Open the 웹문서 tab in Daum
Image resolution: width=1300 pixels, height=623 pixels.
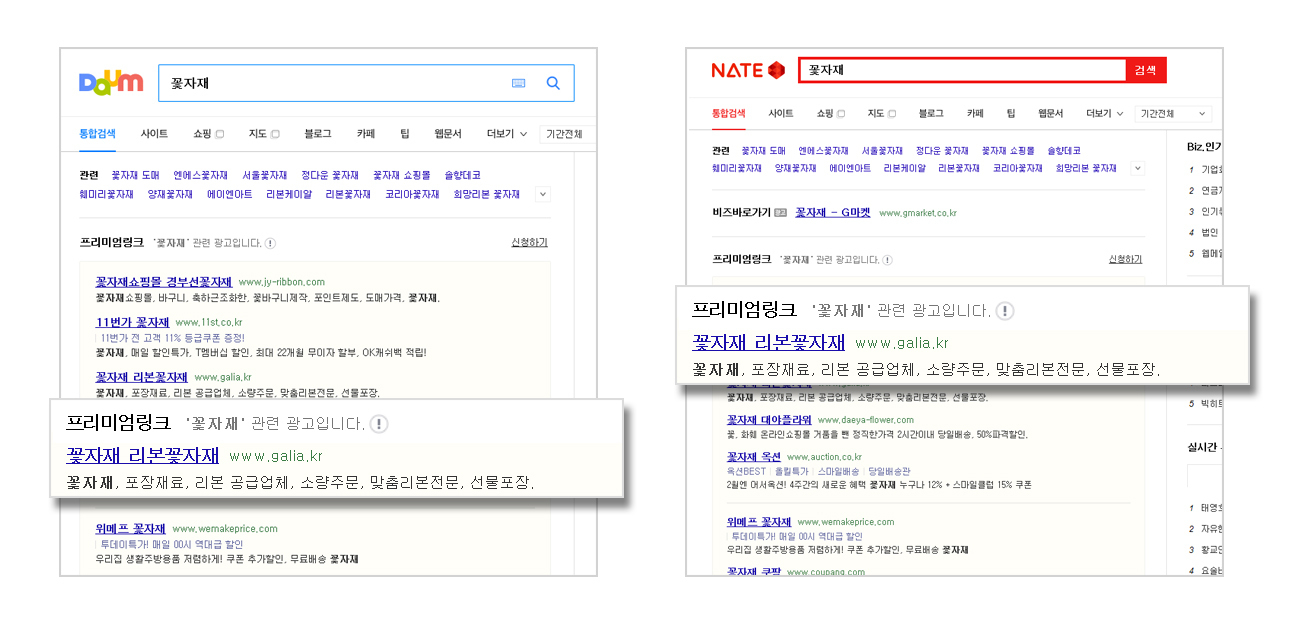click(x=448, y=134)
